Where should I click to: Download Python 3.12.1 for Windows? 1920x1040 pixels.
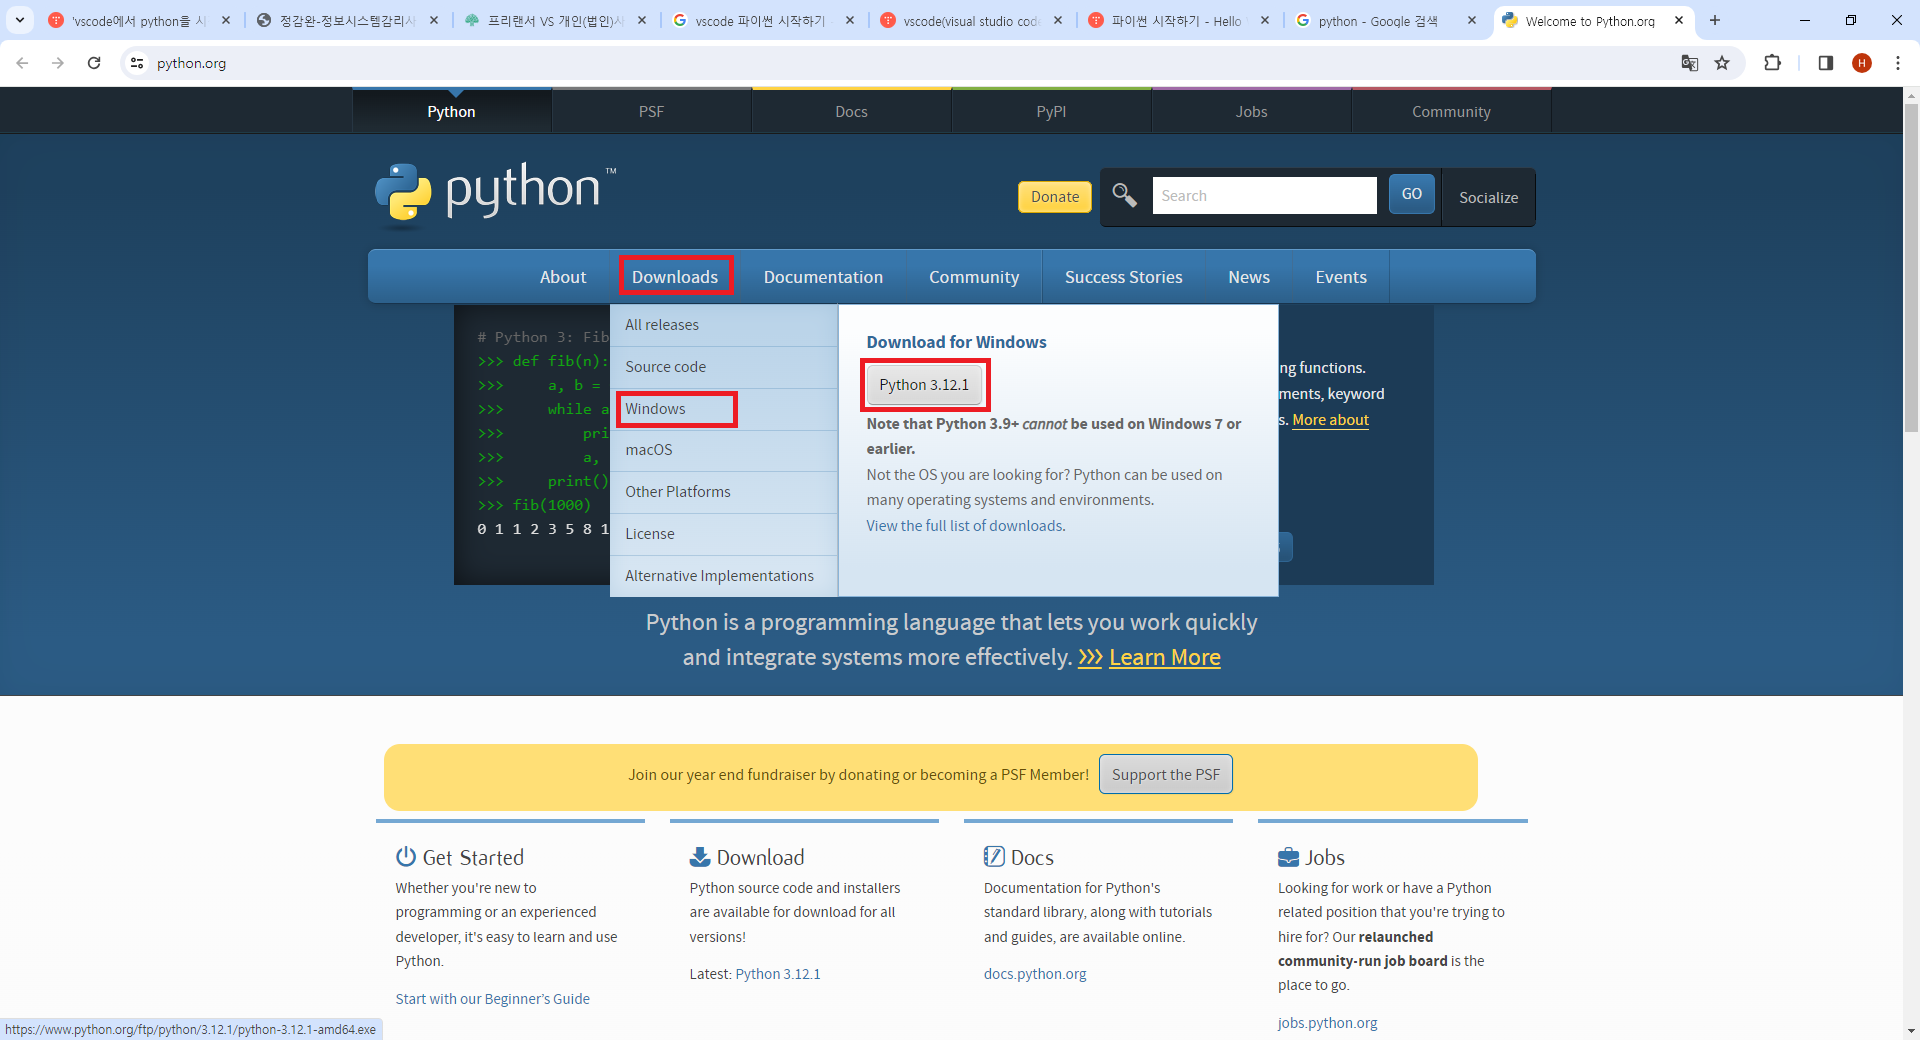tap(924, 385)
